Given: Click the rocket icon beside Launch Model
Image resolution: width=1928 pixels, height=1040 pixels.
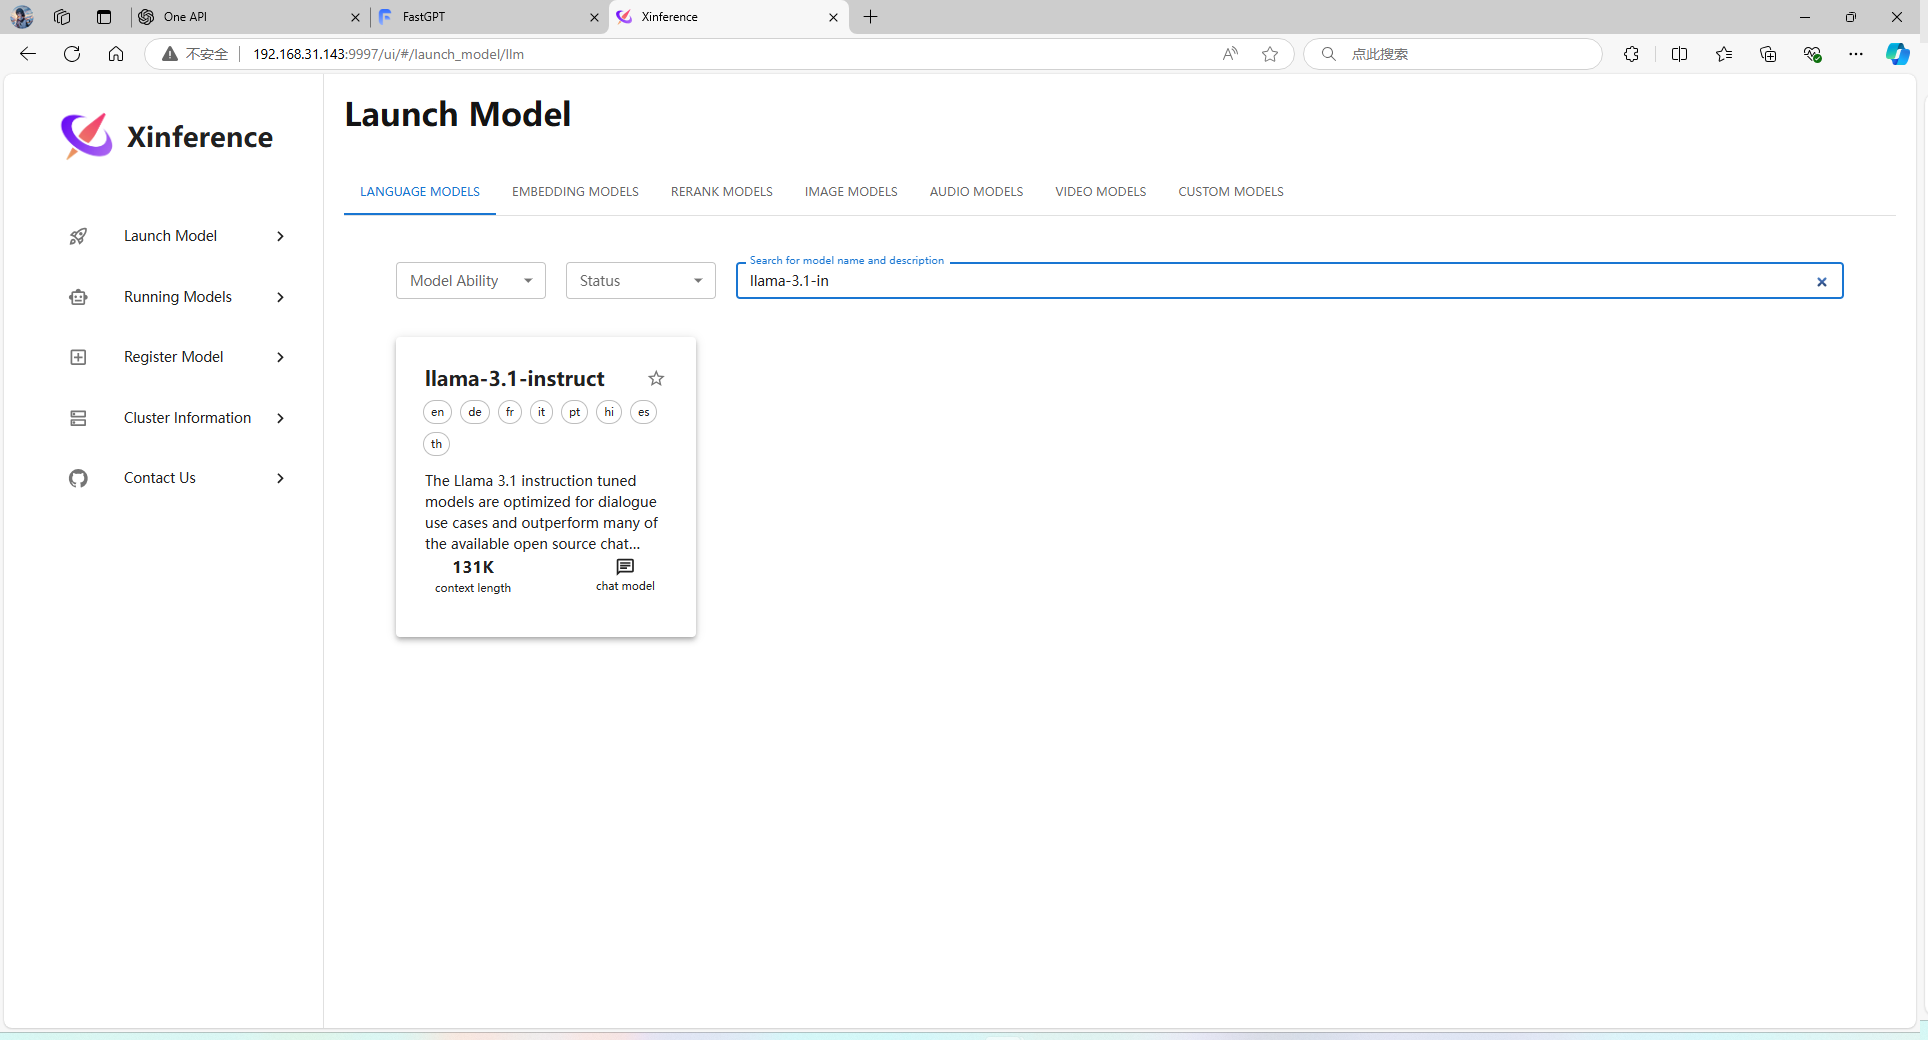Looking at the screenshot, I should [x=78, y=236].
